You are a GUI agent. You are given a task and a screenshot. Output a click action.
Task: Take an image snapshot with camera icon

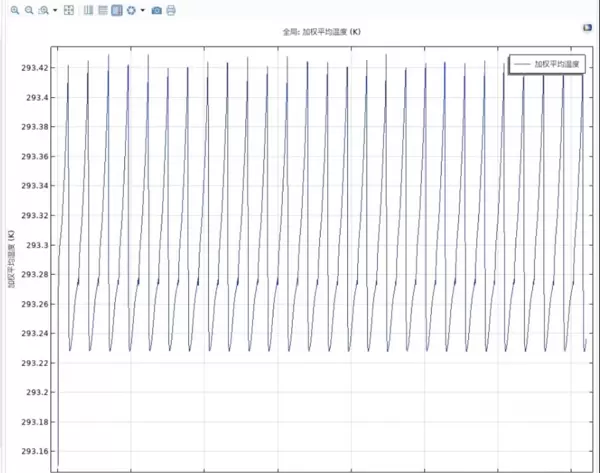(x=157, y=10)
